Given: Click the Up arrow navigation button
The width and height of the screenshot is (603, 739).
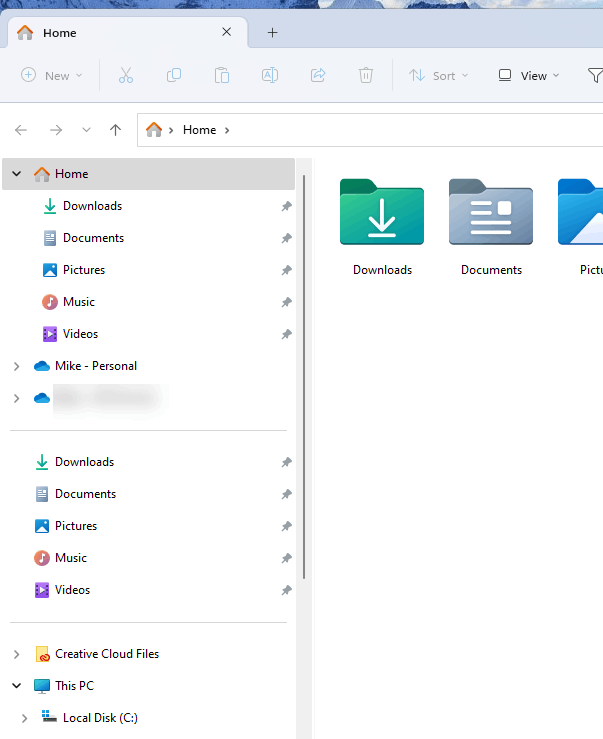Looking at the screenshot, I should click(x=116, y=130).
